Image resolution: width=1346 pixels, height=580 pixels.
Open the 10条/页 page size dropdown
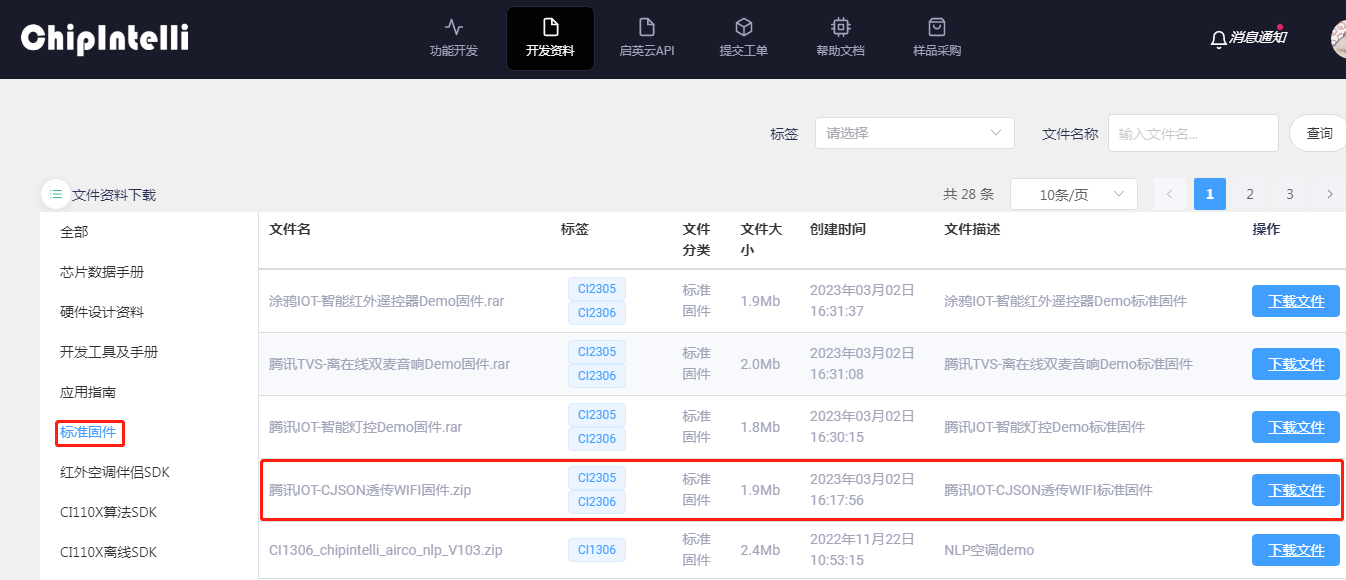tap(1073, 194)
